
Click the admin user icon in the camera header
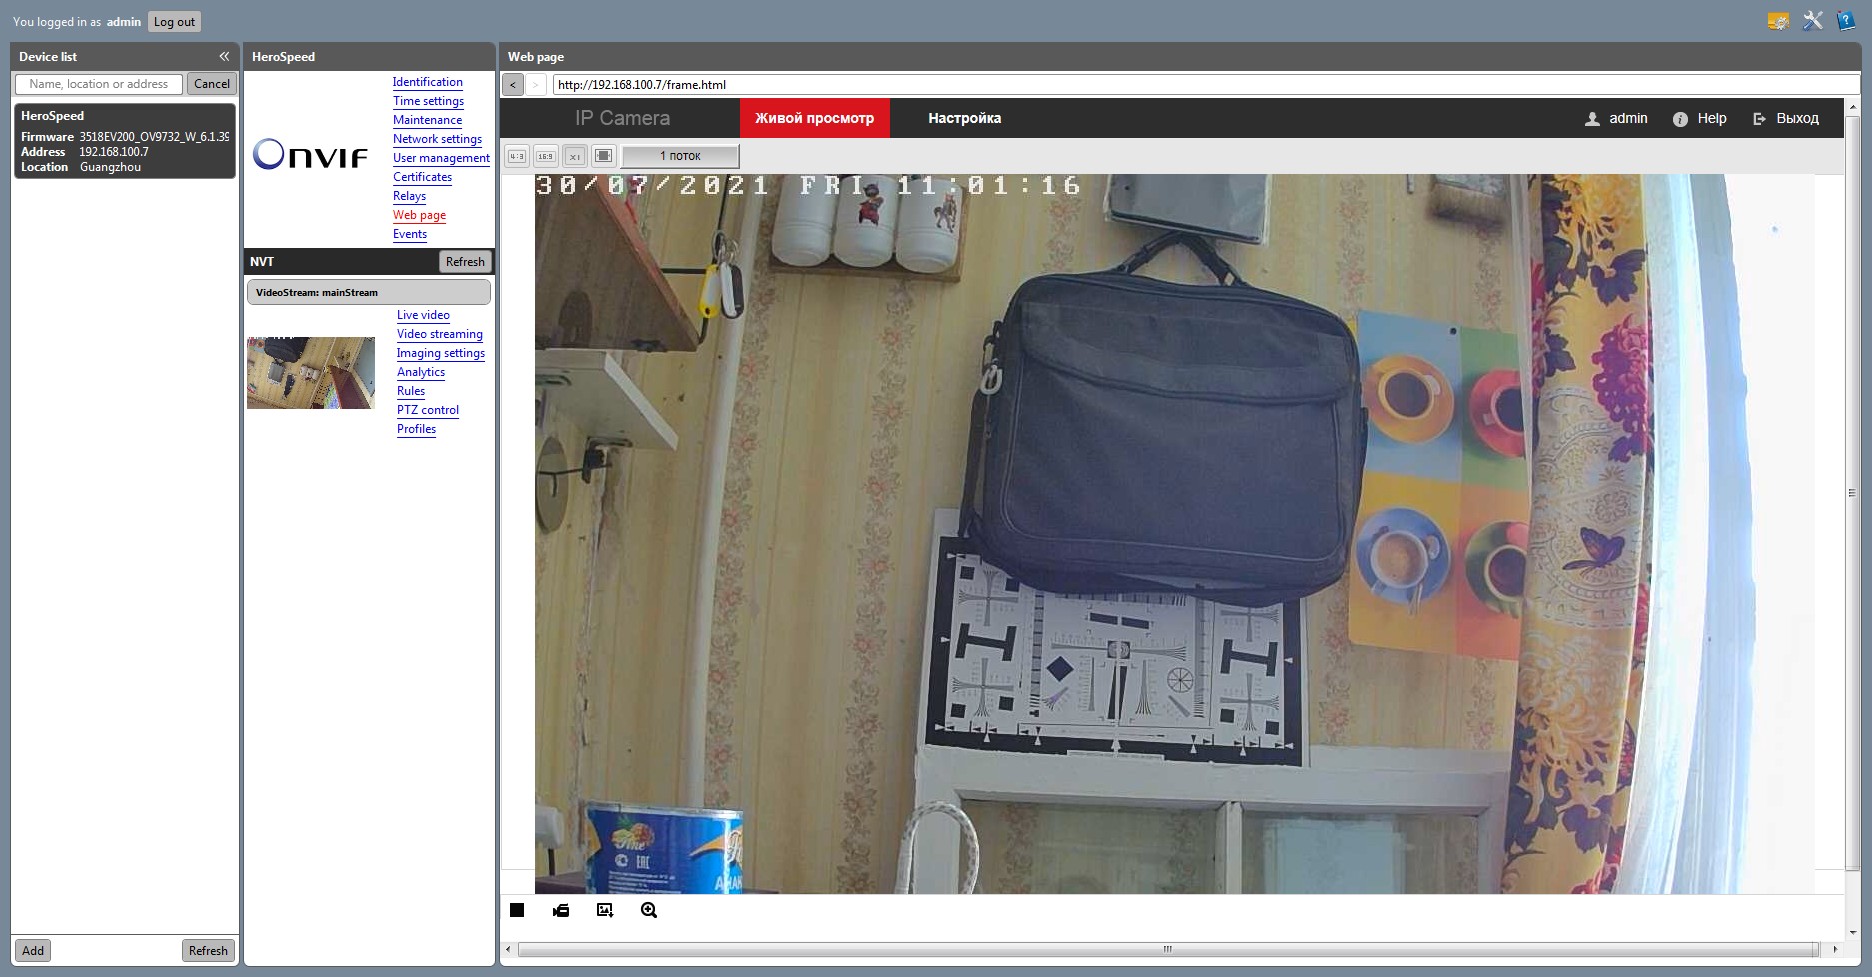(x=1592, y=119)
